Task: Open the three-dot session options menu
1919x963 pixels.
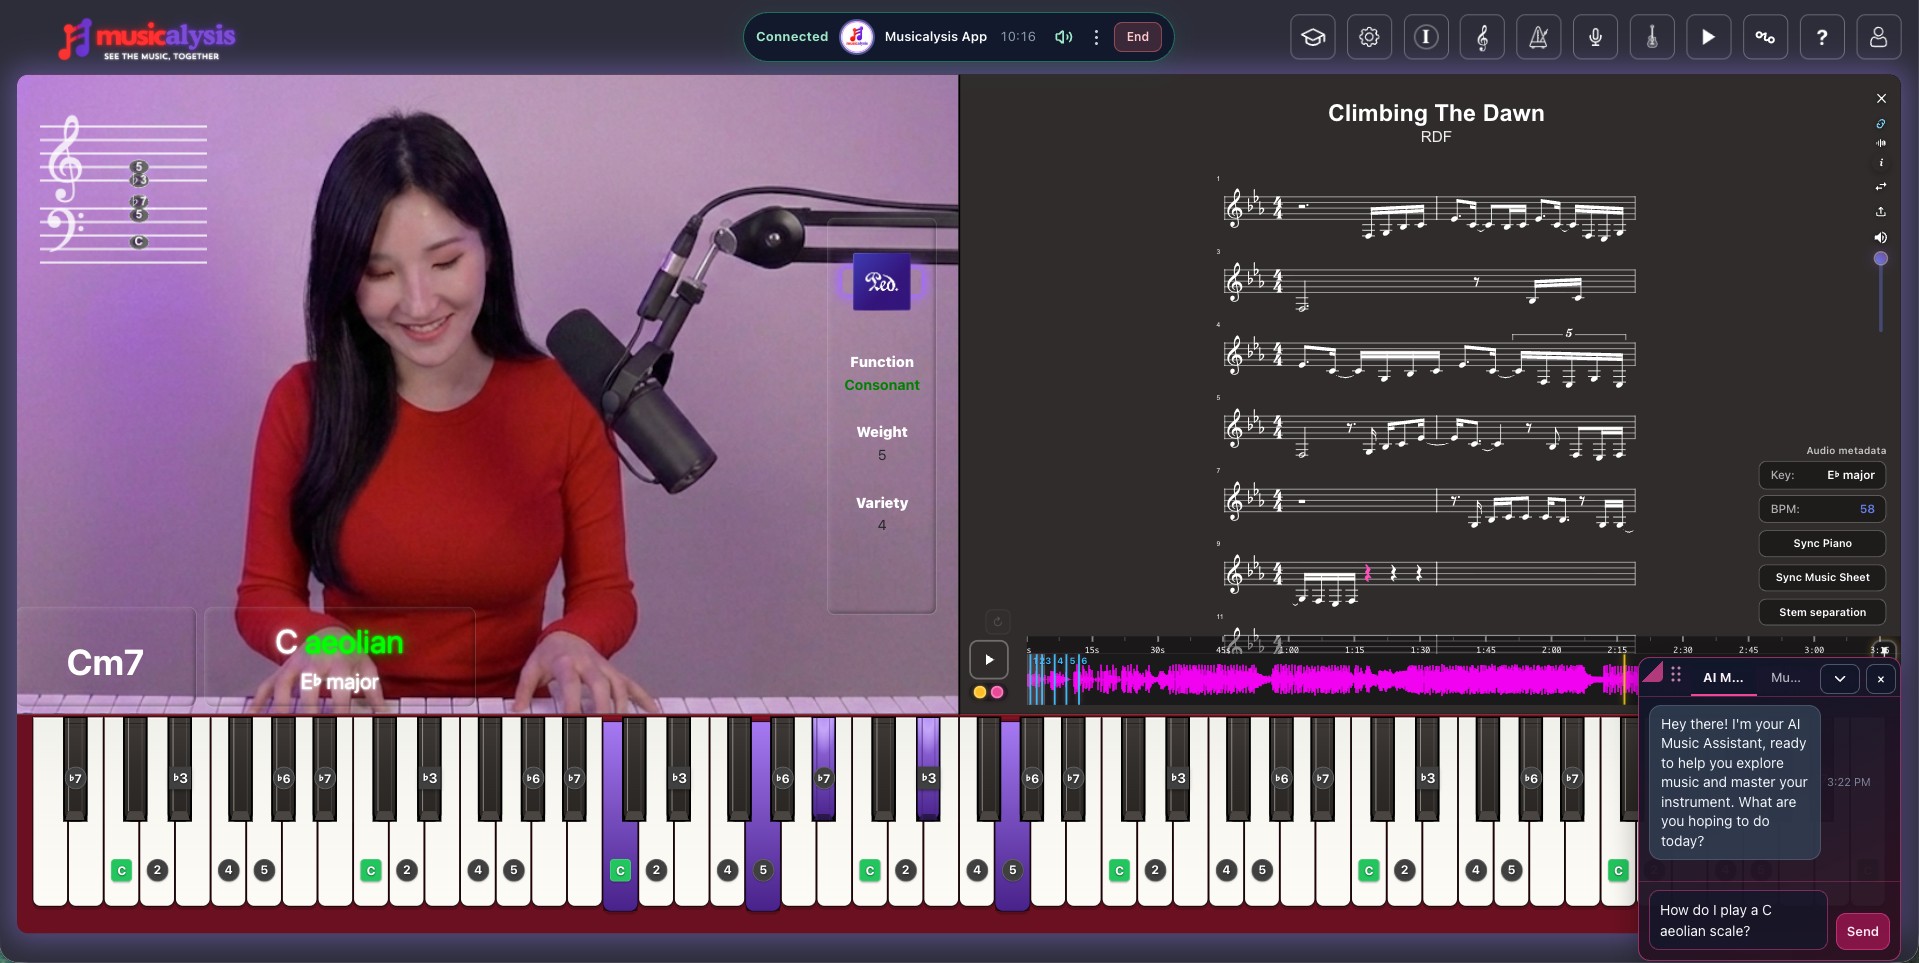Action: 1096,37
